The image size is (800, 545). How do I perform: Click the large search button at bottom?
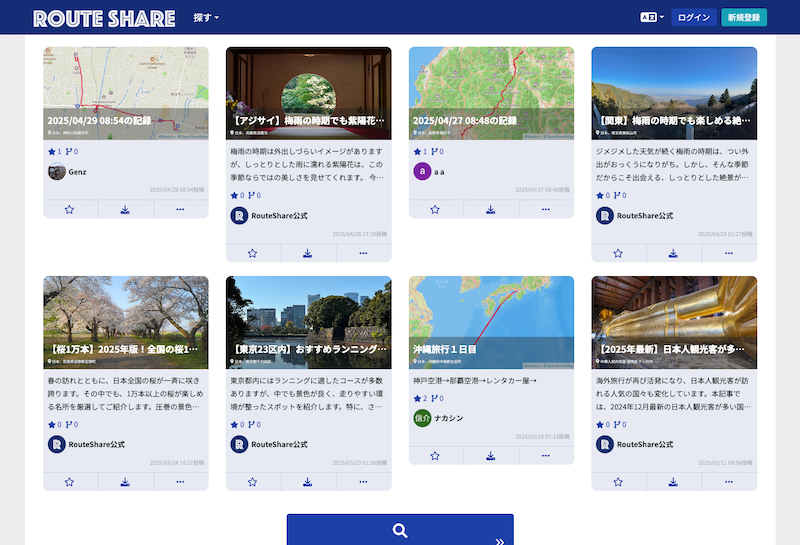coord(400,530)
